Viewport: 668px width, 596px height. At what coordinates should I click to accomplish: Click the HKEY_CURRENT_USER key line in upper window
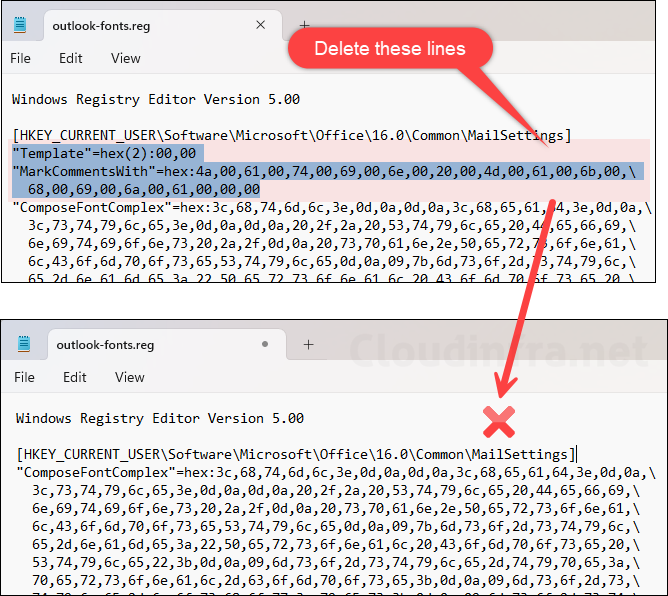(291, 135)
